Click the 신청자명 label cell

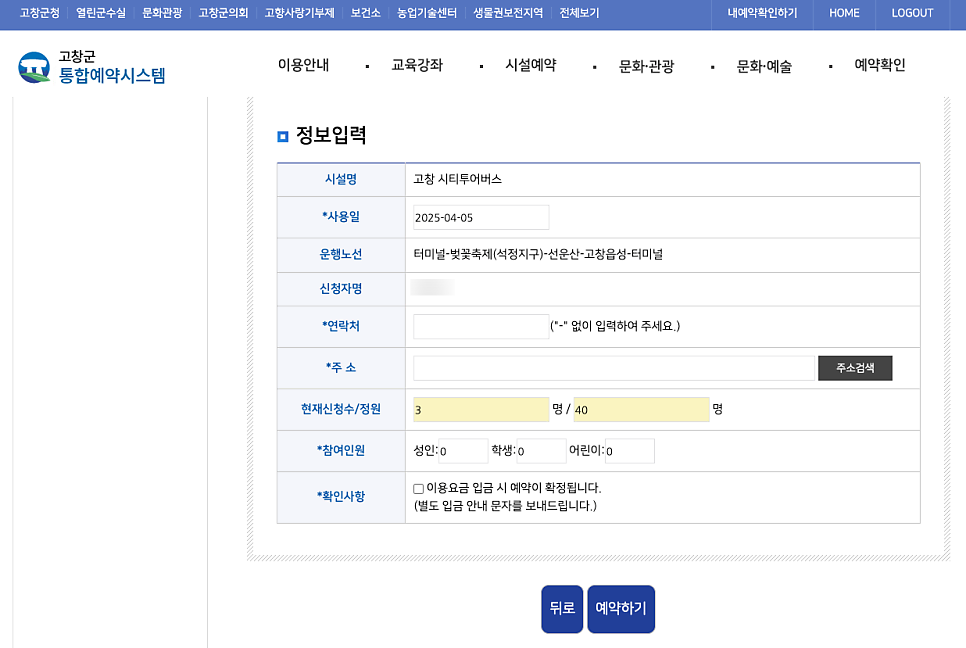(341, 289)
